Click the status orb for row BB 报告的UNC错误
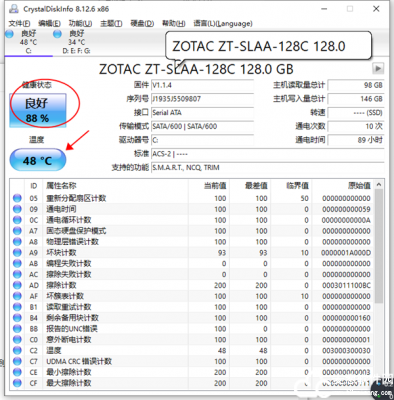The width and height of the screenshot is (394, 400). click(17, 329)
